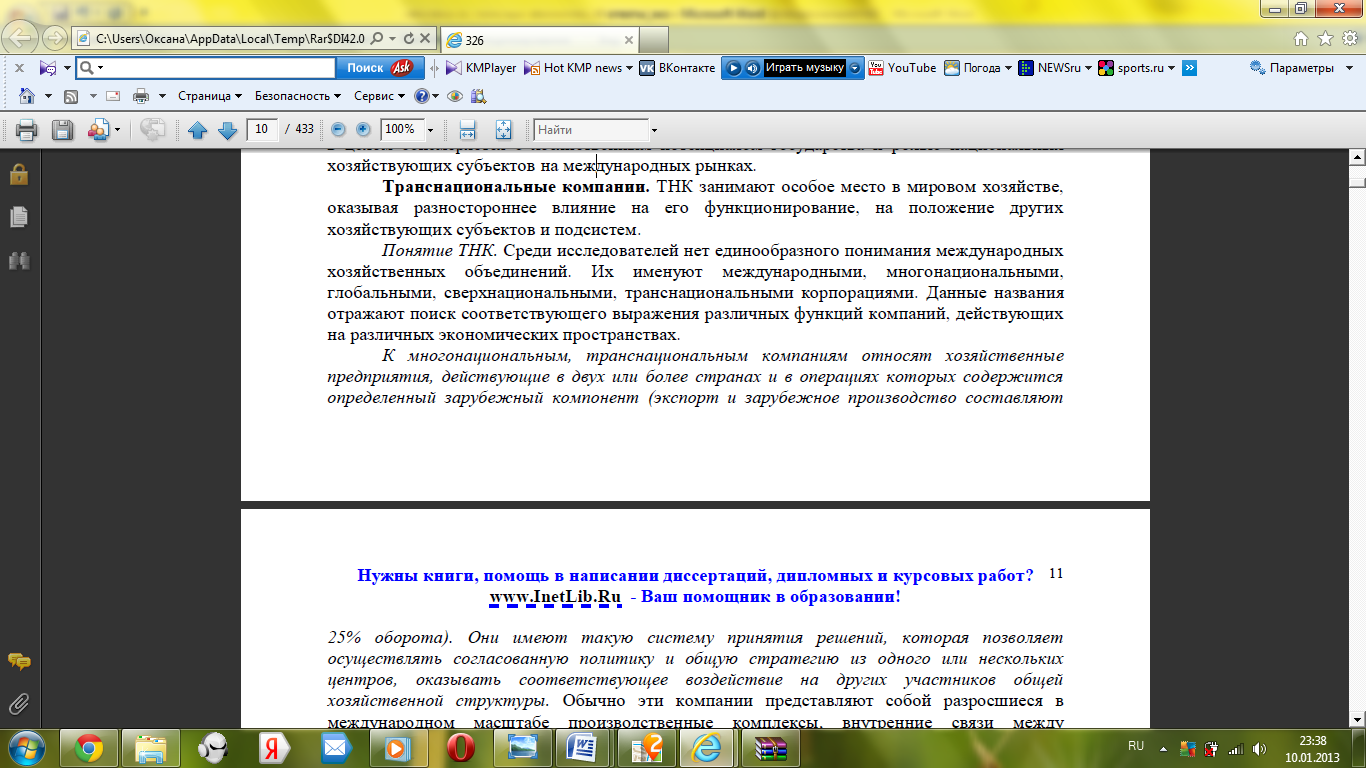
Task: Expand the Играть музыку dropdown arrow
Action: coord(855,68)
